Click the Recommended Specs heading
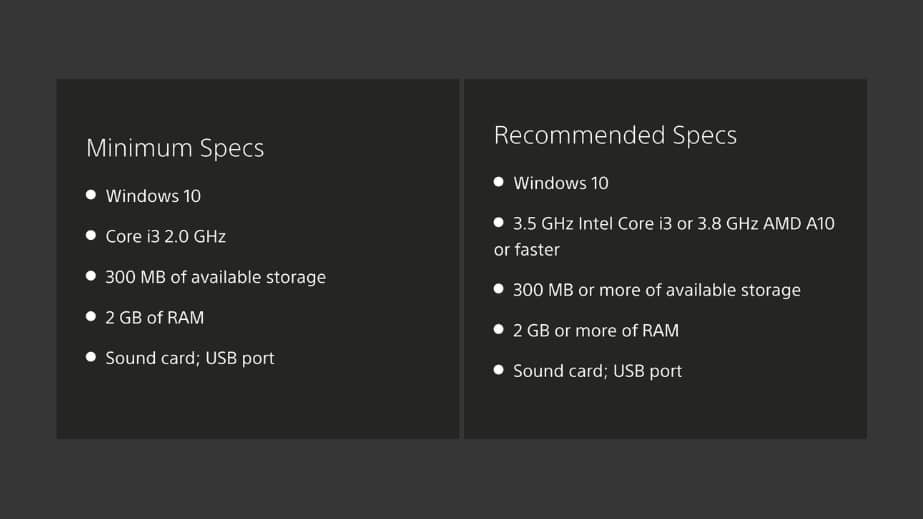 615,135
